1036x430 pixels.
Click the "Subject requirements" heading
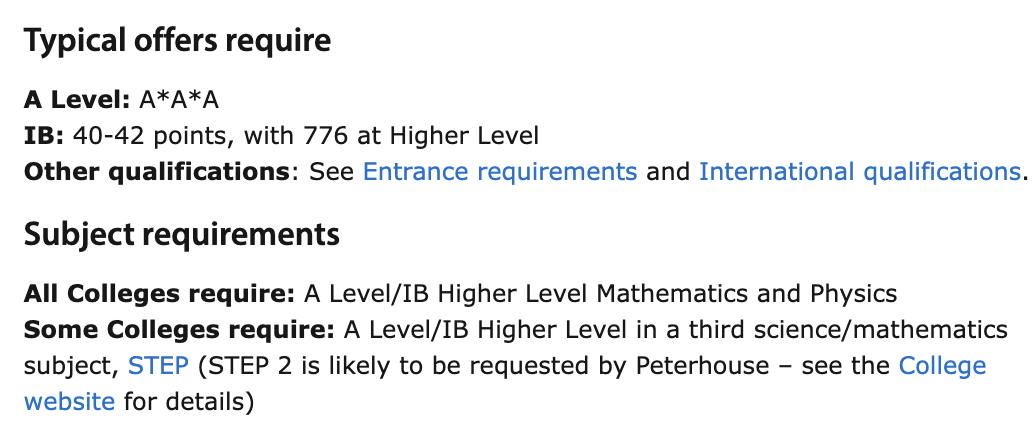(182, 234)
